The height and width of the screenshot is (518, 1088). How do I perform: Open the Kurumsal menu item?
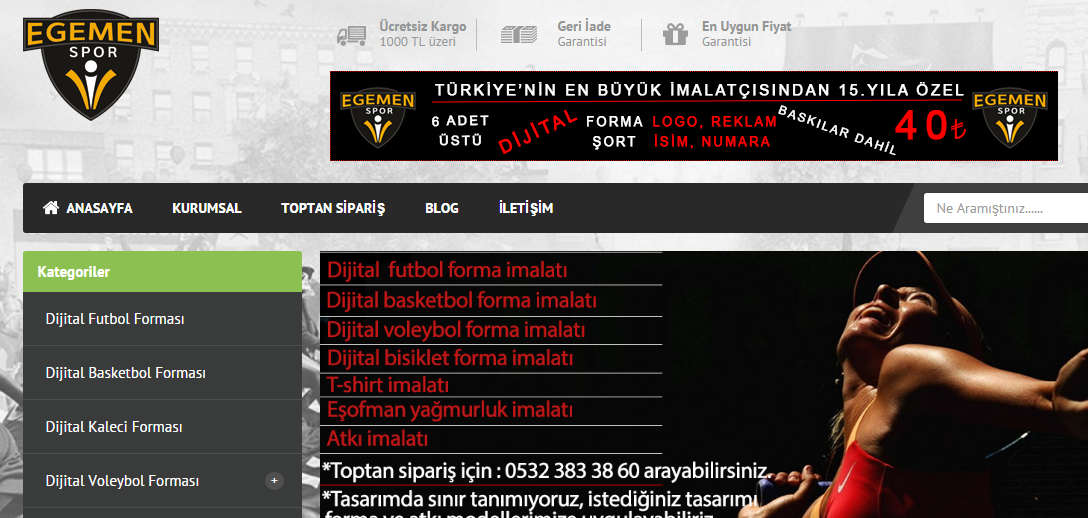(207, 208)
